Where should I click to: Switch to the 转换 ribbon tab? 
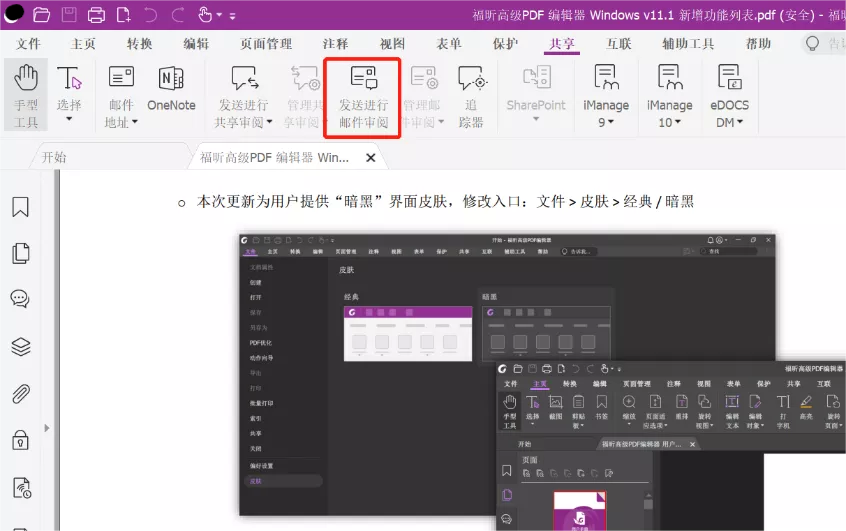click(x=139, y=44)
